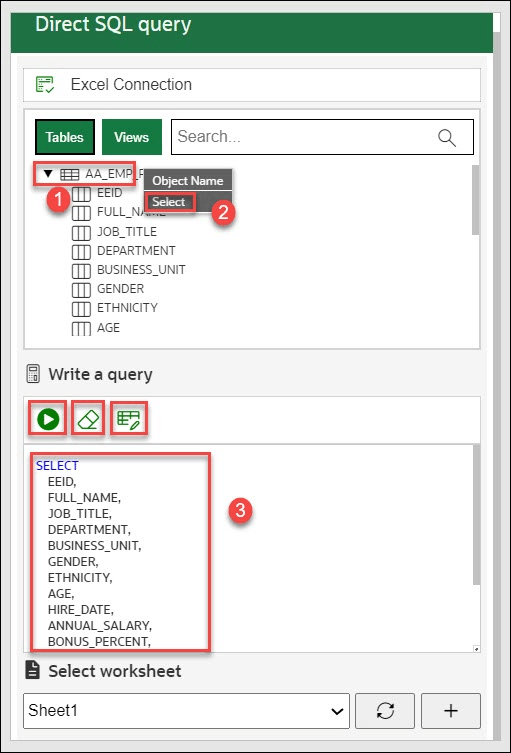Viewport: 511px width, 753px height.
Task: Click the query editor vertical scrollbar
Action: click(476, 515)
